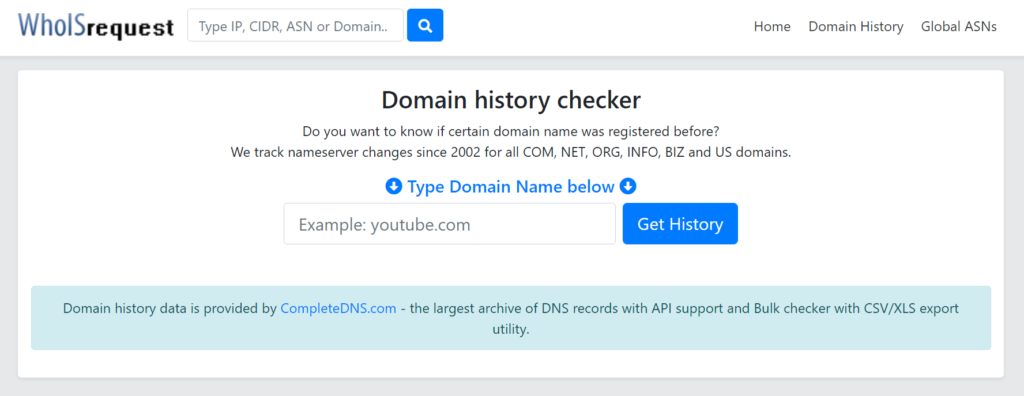Click the gray page background below card
1024x396 pixels.
coord(511,388)
